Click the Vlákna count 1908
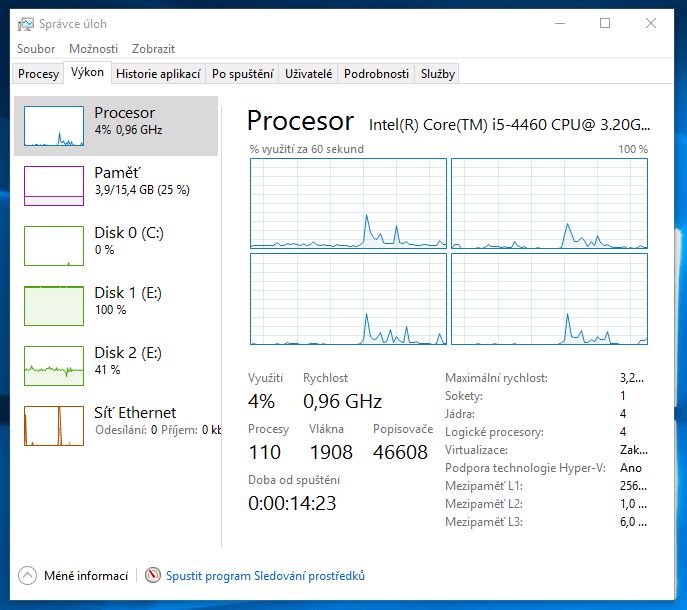This screenshot has width=687, height=610. pyautogui.click(x=331, y=452)
